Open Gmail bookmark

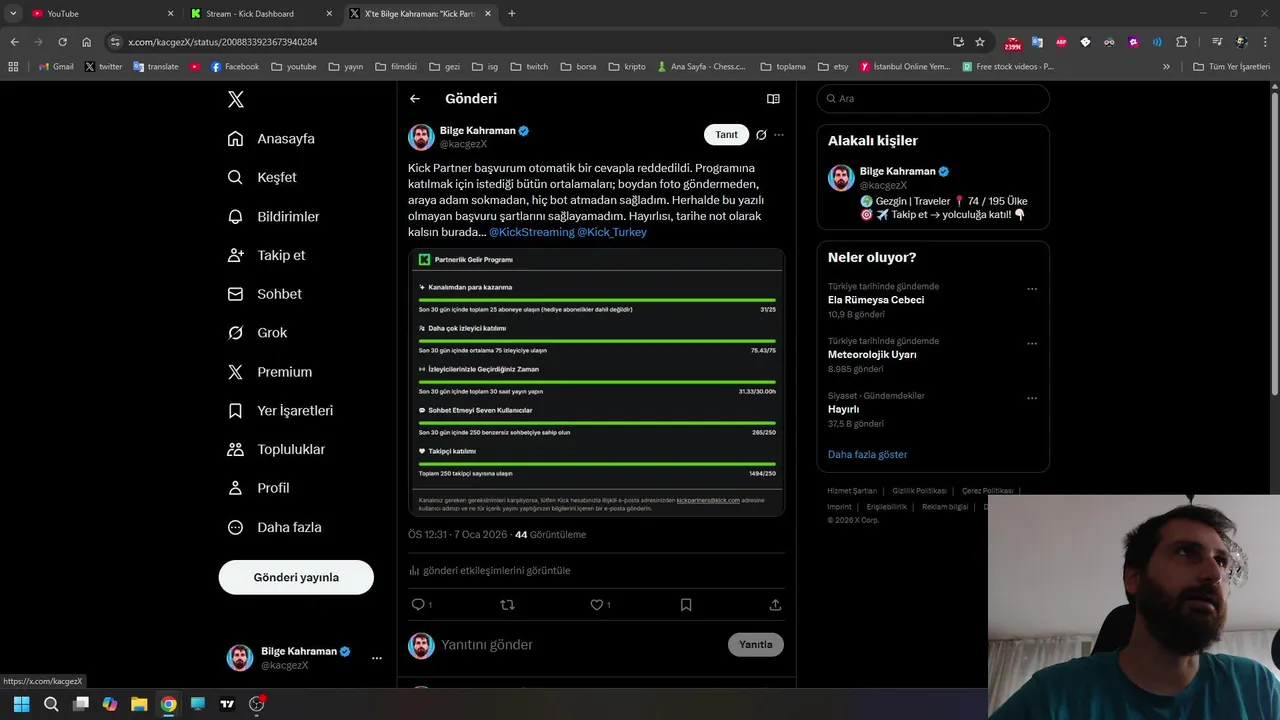coord(56,67)
